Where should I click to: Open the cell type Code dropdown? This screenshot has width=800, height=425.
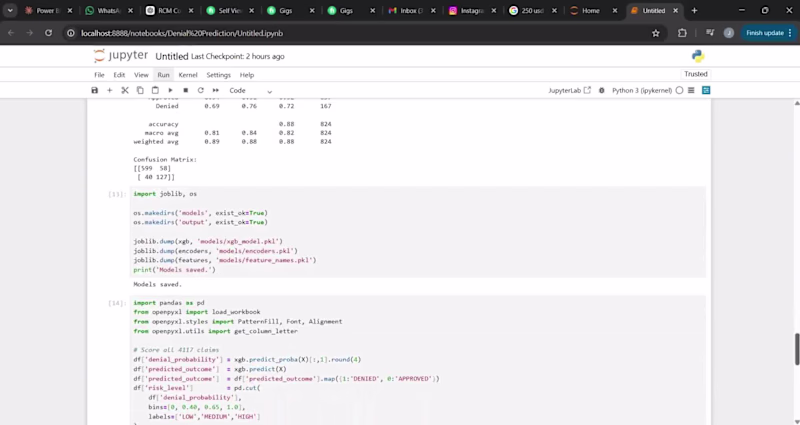250,90
